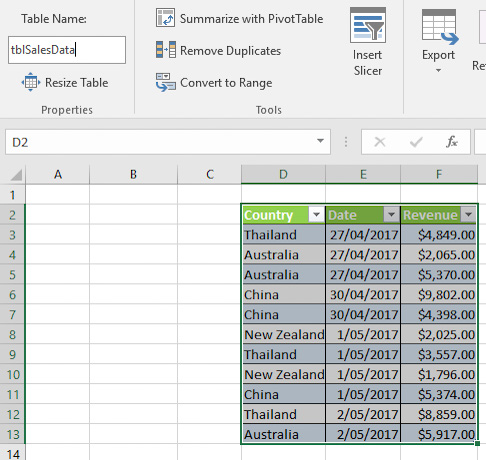
Task: Select row 8 header
Action: tap(12, 334)
